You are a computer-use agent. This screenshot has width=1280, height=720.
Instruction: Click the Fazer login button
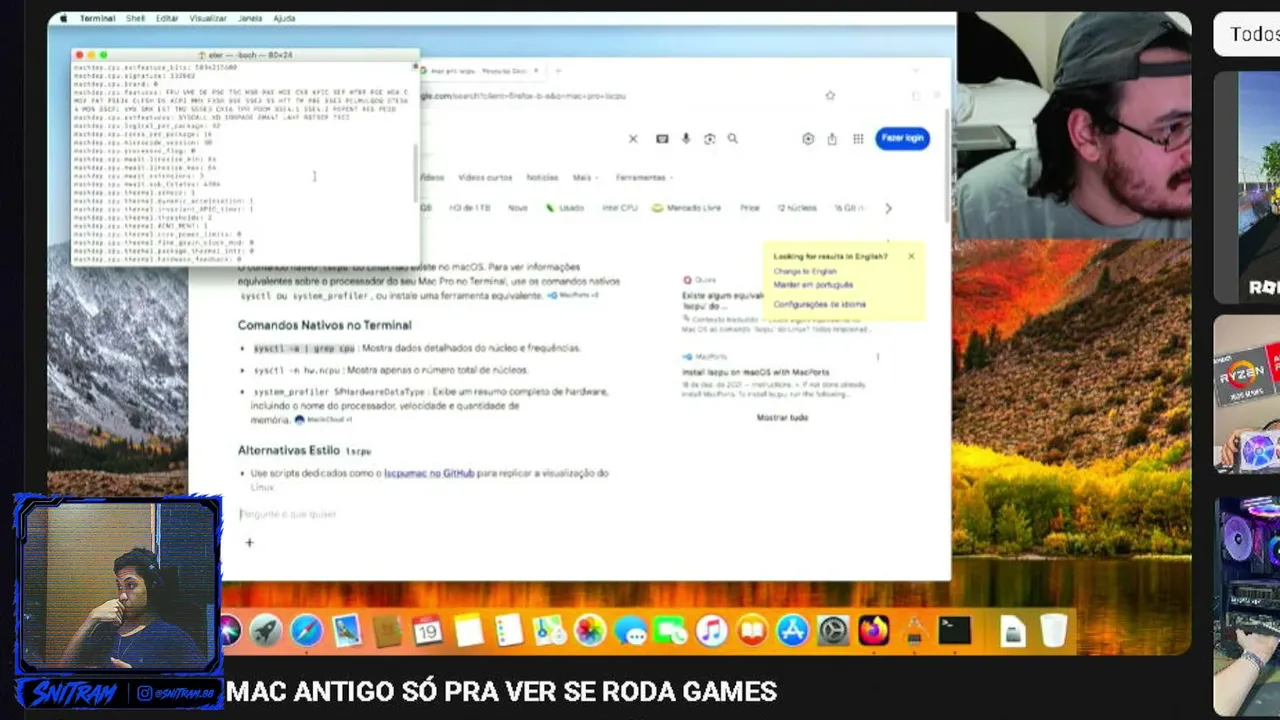pyautogui.click(x=902, y=138)
